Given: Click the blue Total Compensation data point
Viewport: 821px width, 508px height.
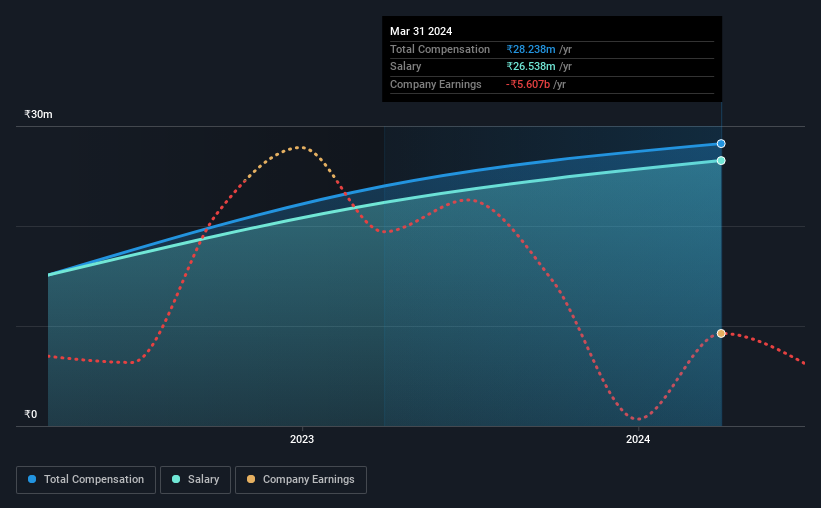Looking at the screenshot, I should point(721,143).
